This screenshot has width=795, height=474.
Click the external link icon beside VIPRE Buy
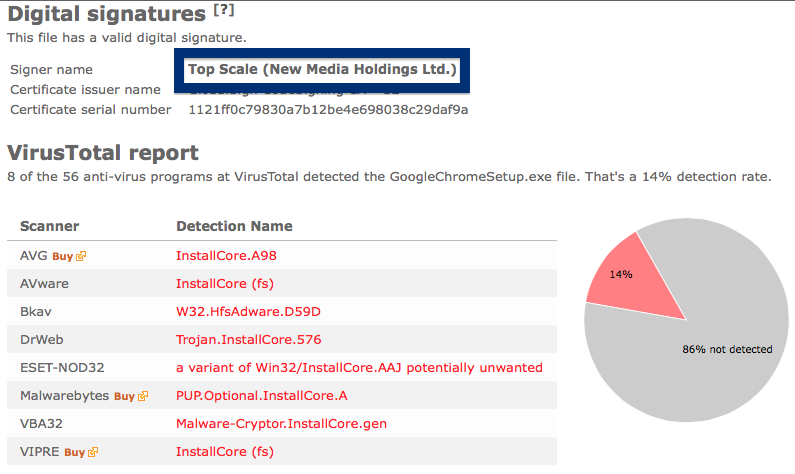tap(93, 452)
